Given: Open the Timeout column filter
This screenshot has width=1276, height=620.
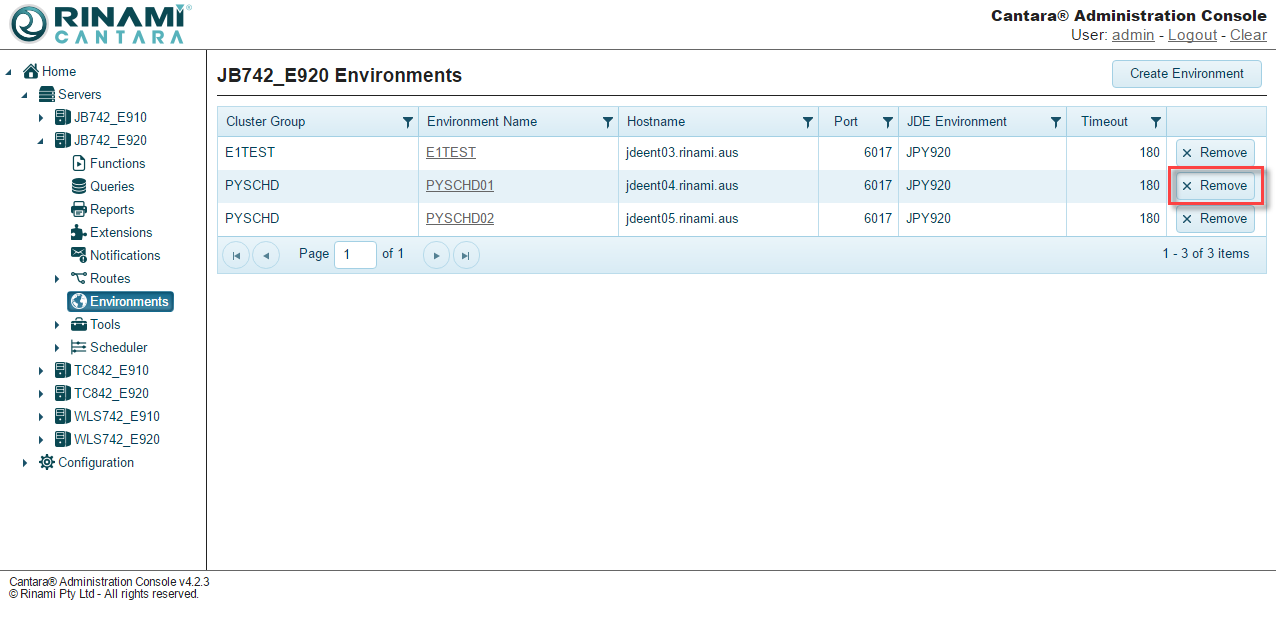Looking at the screenshot, I should (1155, 122).
